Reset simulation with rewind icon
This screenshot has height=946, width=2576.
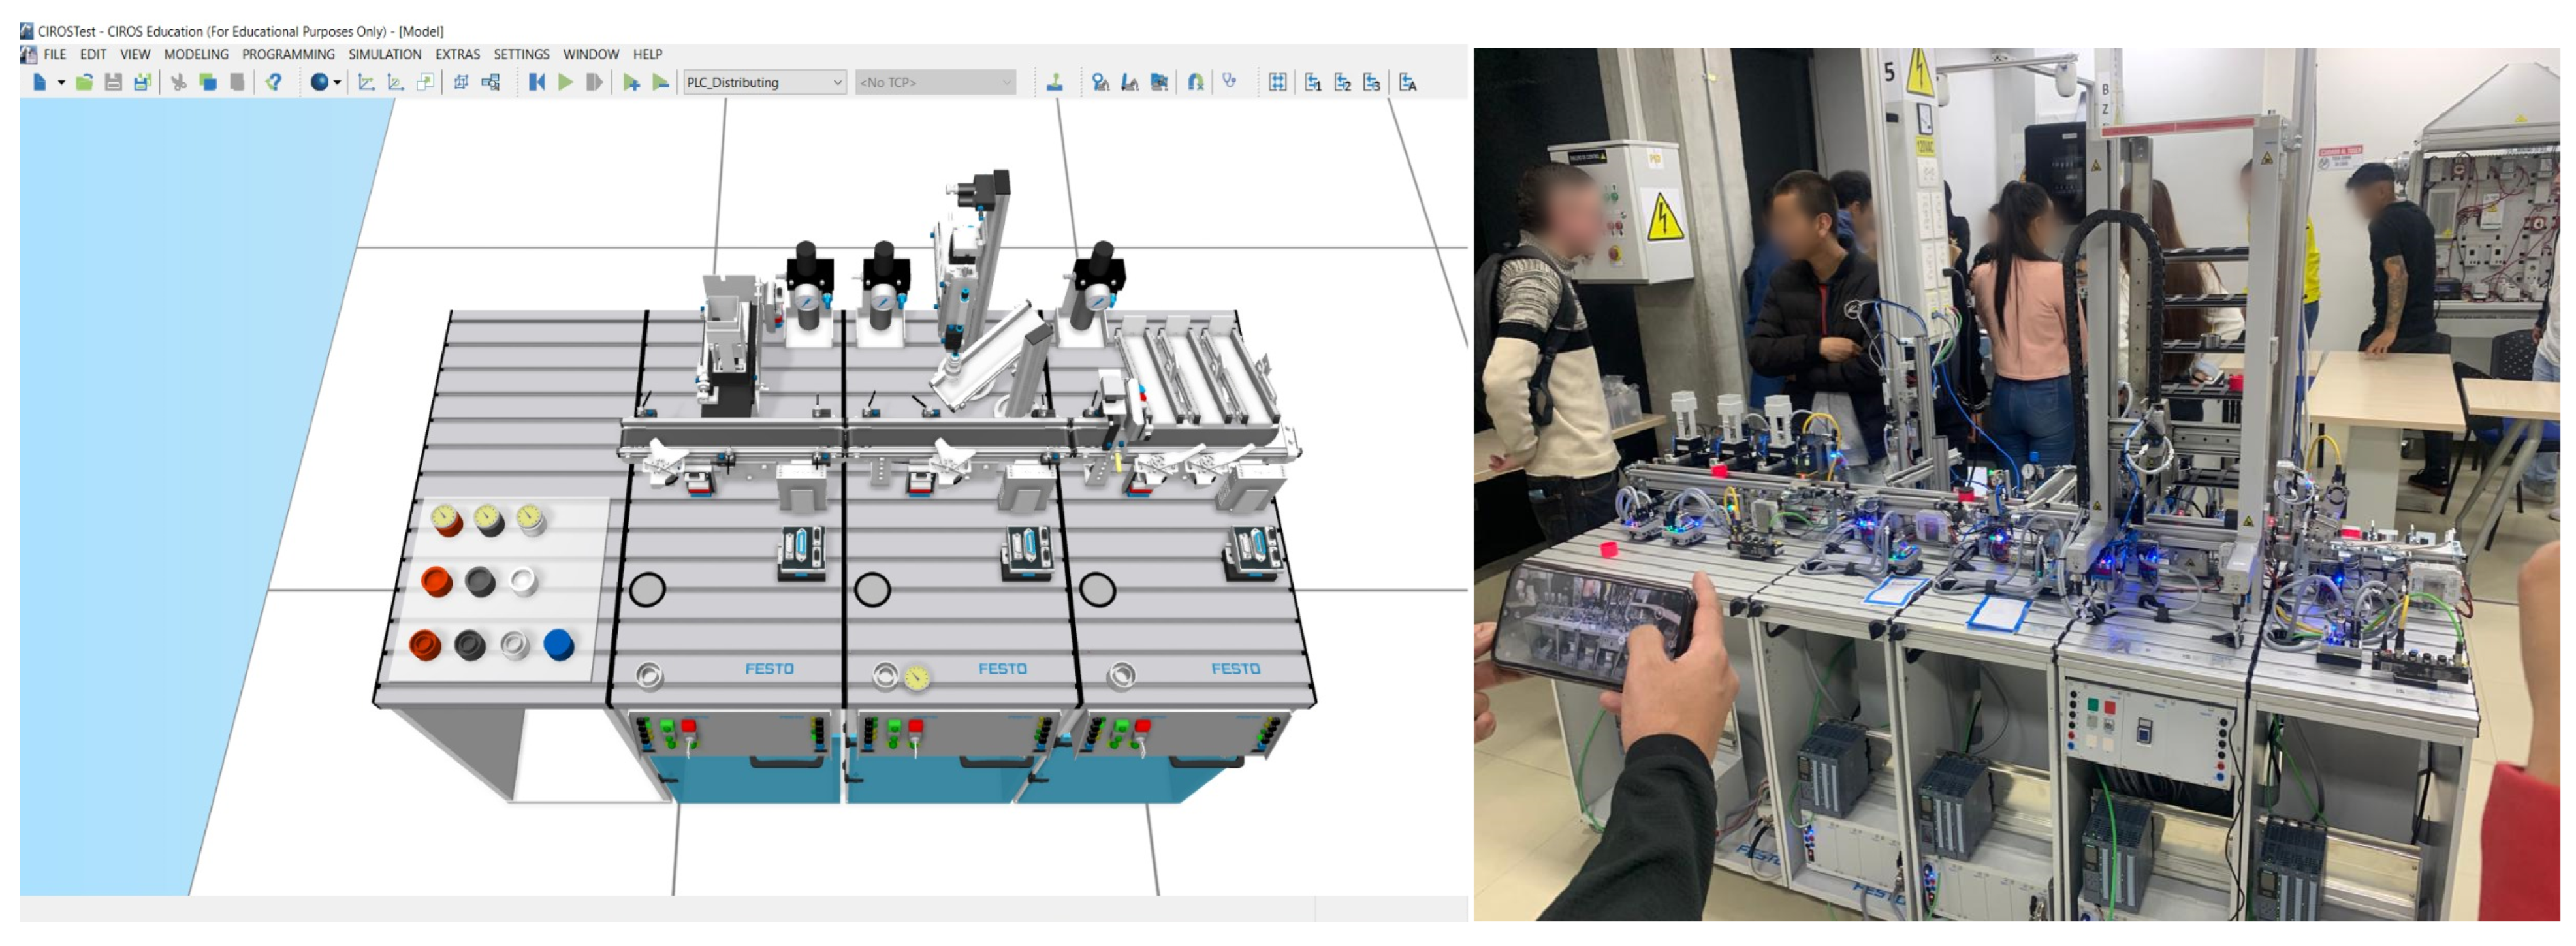537,82
